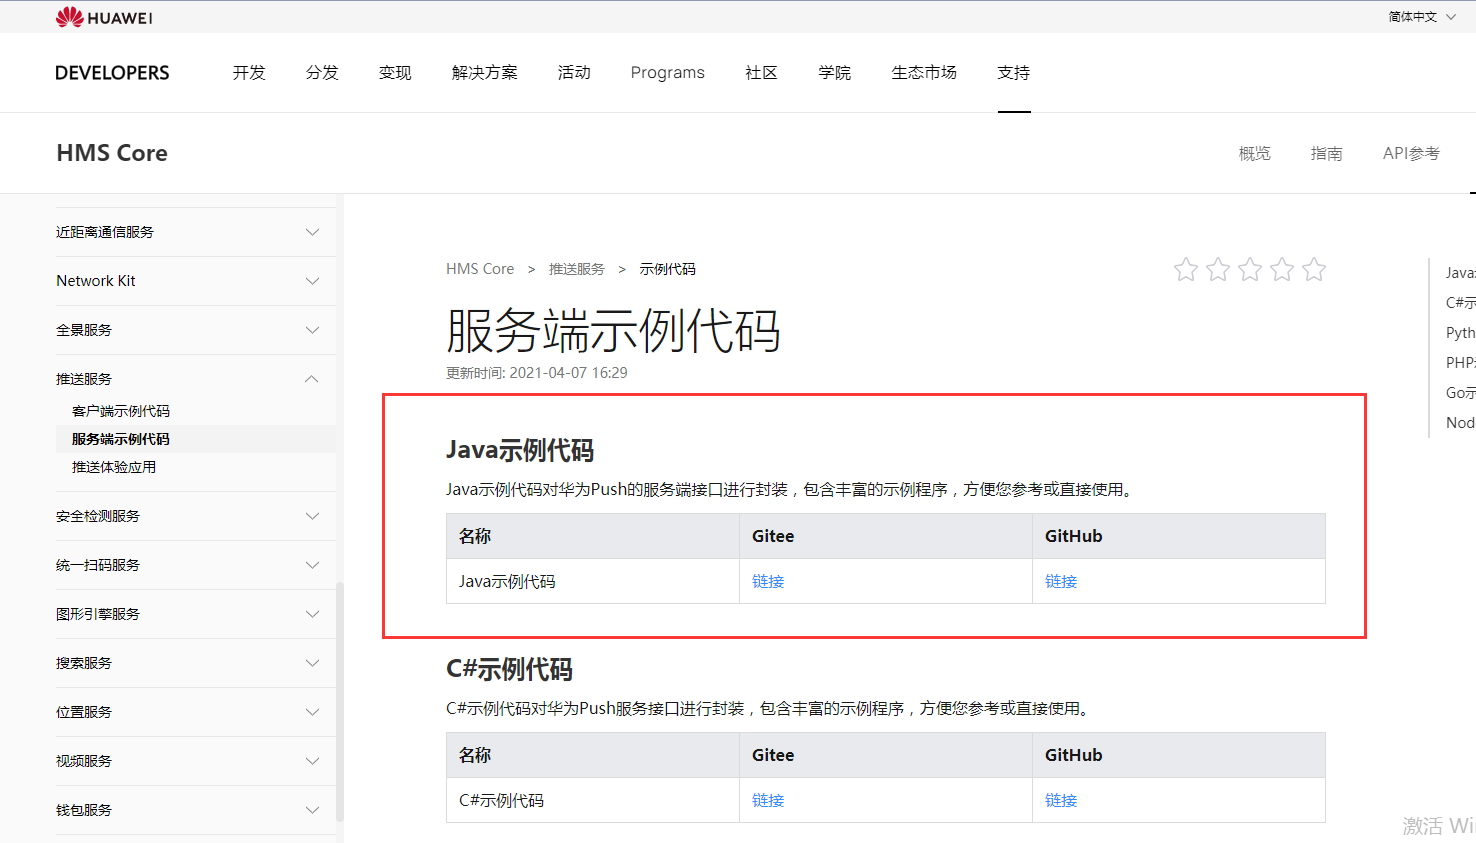Open the 变现 menu
This screenshot has width=1476, height=843.
(395, 73)
